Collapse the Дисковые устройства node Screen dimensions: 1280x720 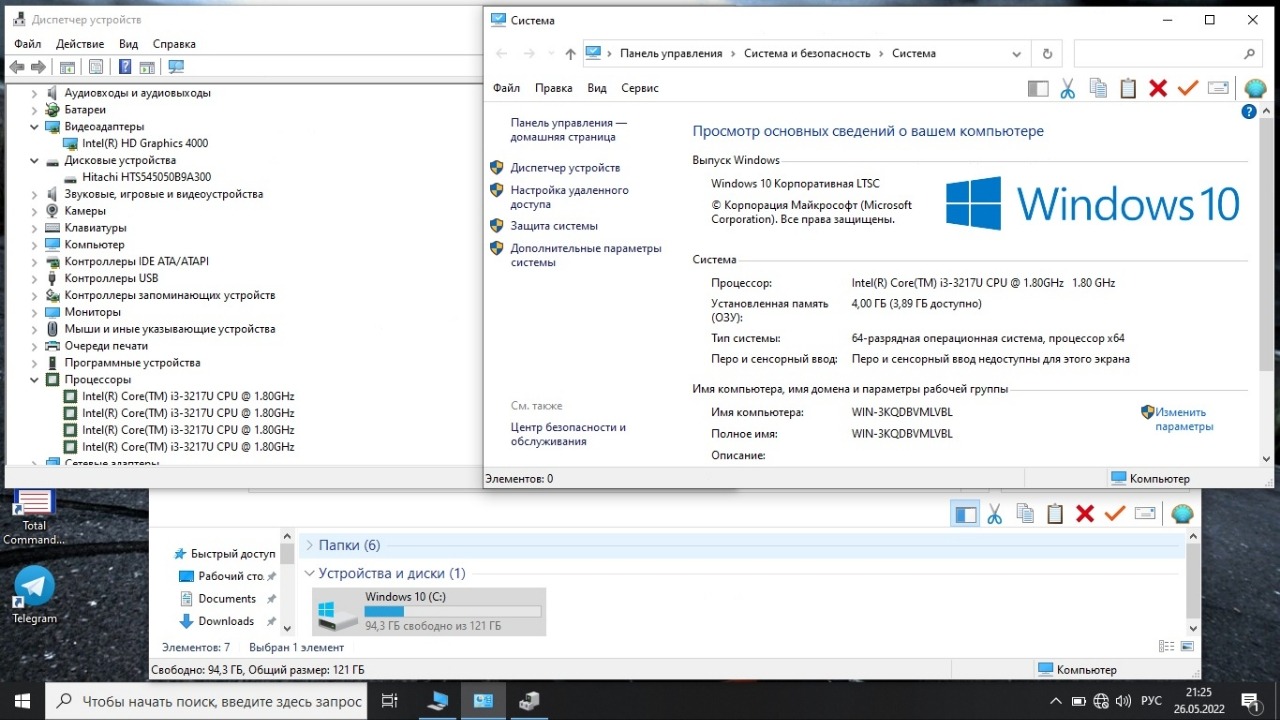35,160
